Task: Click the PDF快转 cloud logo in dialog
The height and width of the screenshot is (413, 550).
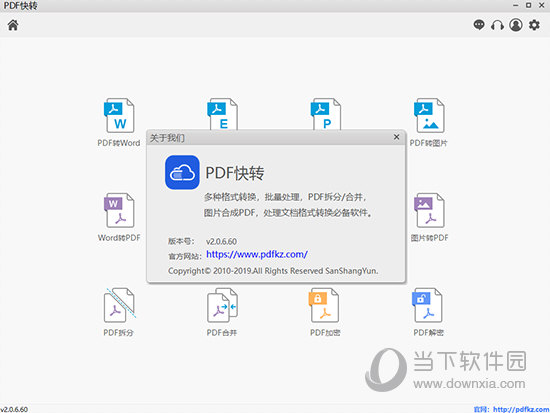Action: coord(182,172)
